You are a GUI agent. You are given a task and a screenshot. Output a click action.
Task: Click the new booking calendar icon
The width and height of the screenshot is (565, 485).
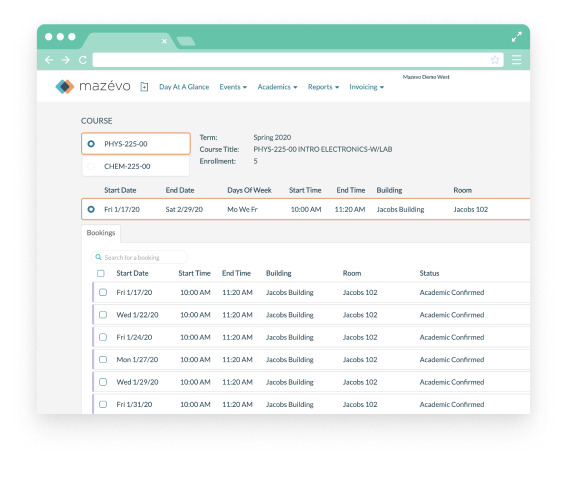(144, 87)
